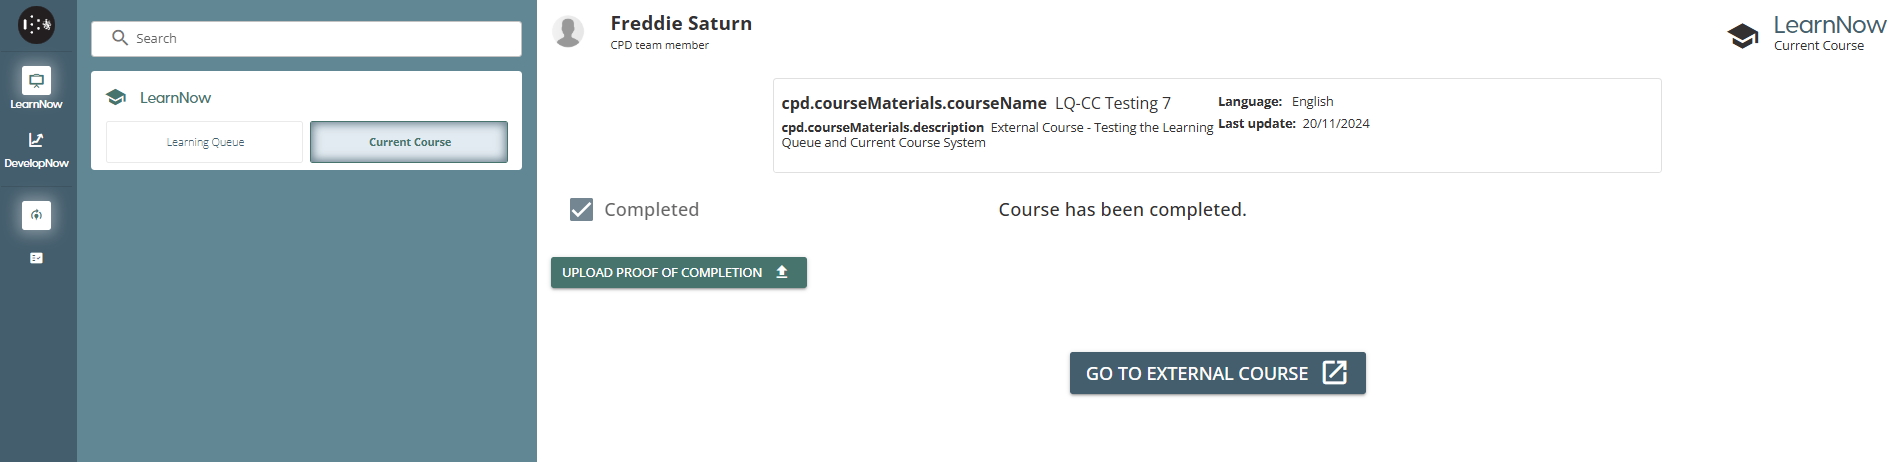
Task: Click the highlighted circular-arrows sidebar icon
Action: (36, 215)
